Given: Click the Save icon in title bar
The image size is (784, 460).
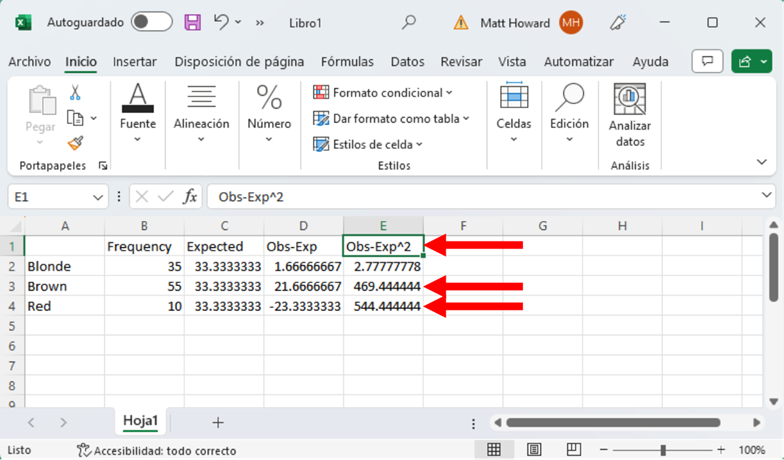Looking at the screenshot, I should pos(193,22).
